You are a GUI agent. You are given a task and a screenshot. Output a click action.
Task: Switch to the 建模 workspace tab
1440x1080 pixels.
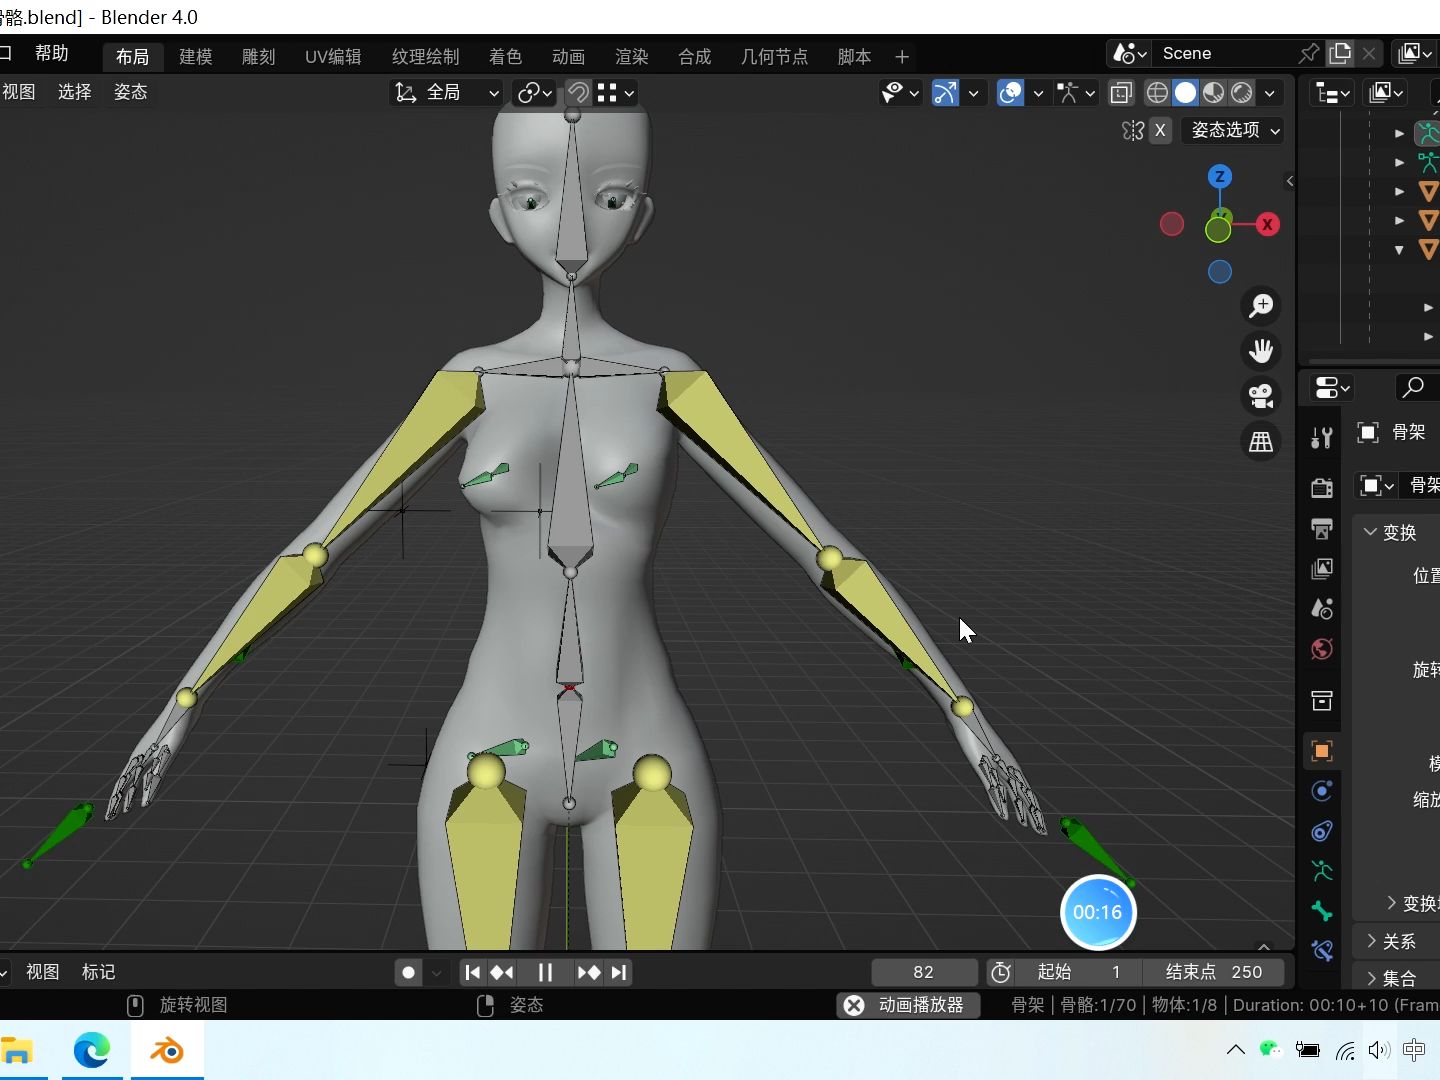coord(195,57)
